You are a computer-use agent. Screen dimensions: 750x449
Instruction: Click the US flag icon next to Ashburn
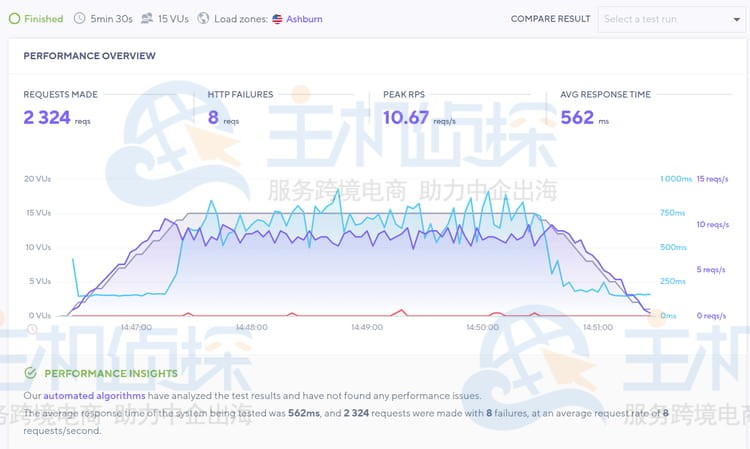278,19
